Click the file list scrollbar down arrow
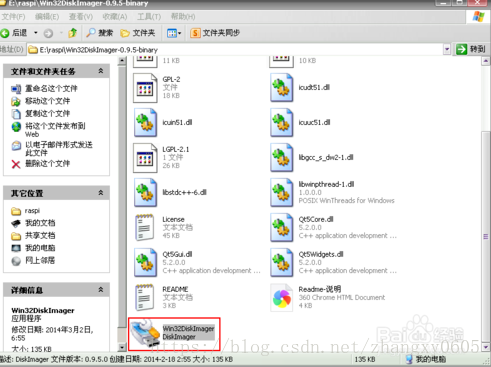The width and height of the screenshot is (491, 367). click(486, 347)
